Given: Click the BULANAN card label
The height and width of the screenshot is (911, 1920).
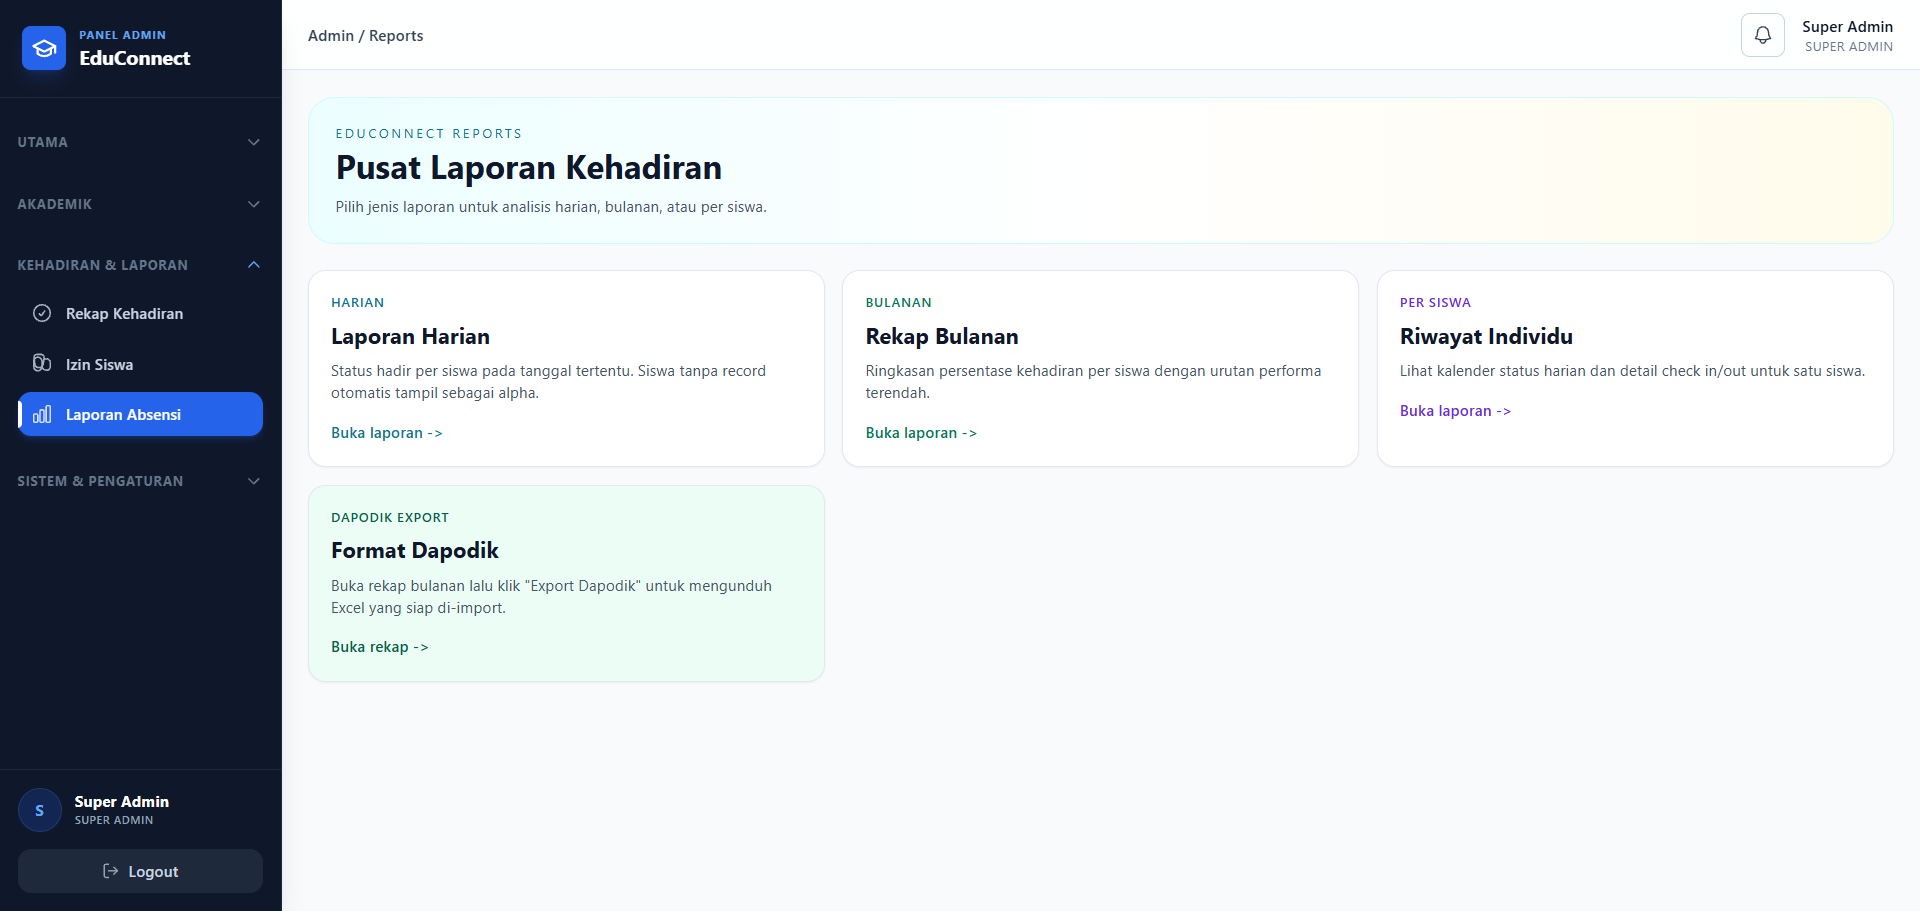Looking at the screenshot, I should (x=899, y=303).
